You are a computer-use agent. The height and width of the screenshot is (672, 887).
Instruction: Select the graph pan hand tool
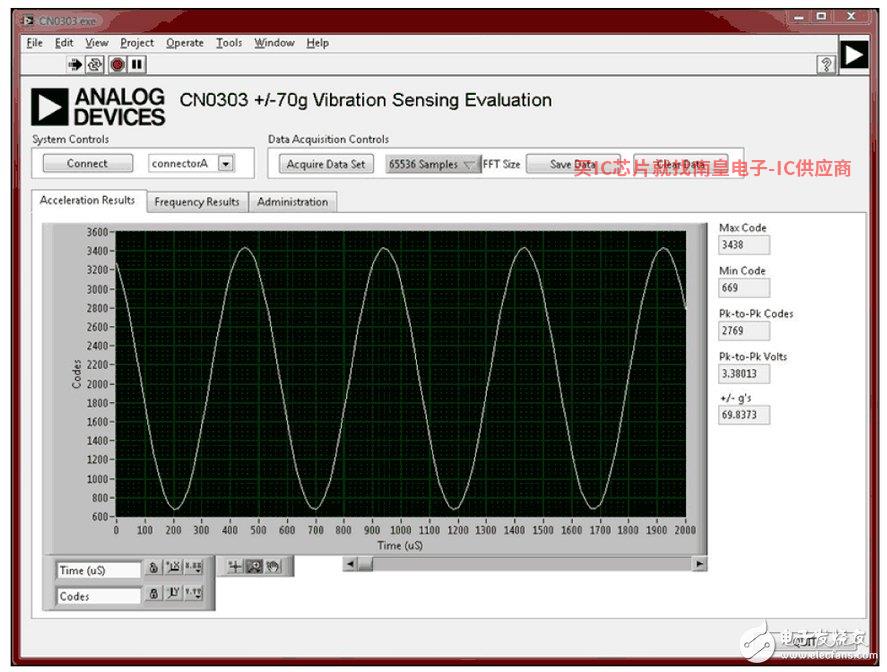point(273,566)
